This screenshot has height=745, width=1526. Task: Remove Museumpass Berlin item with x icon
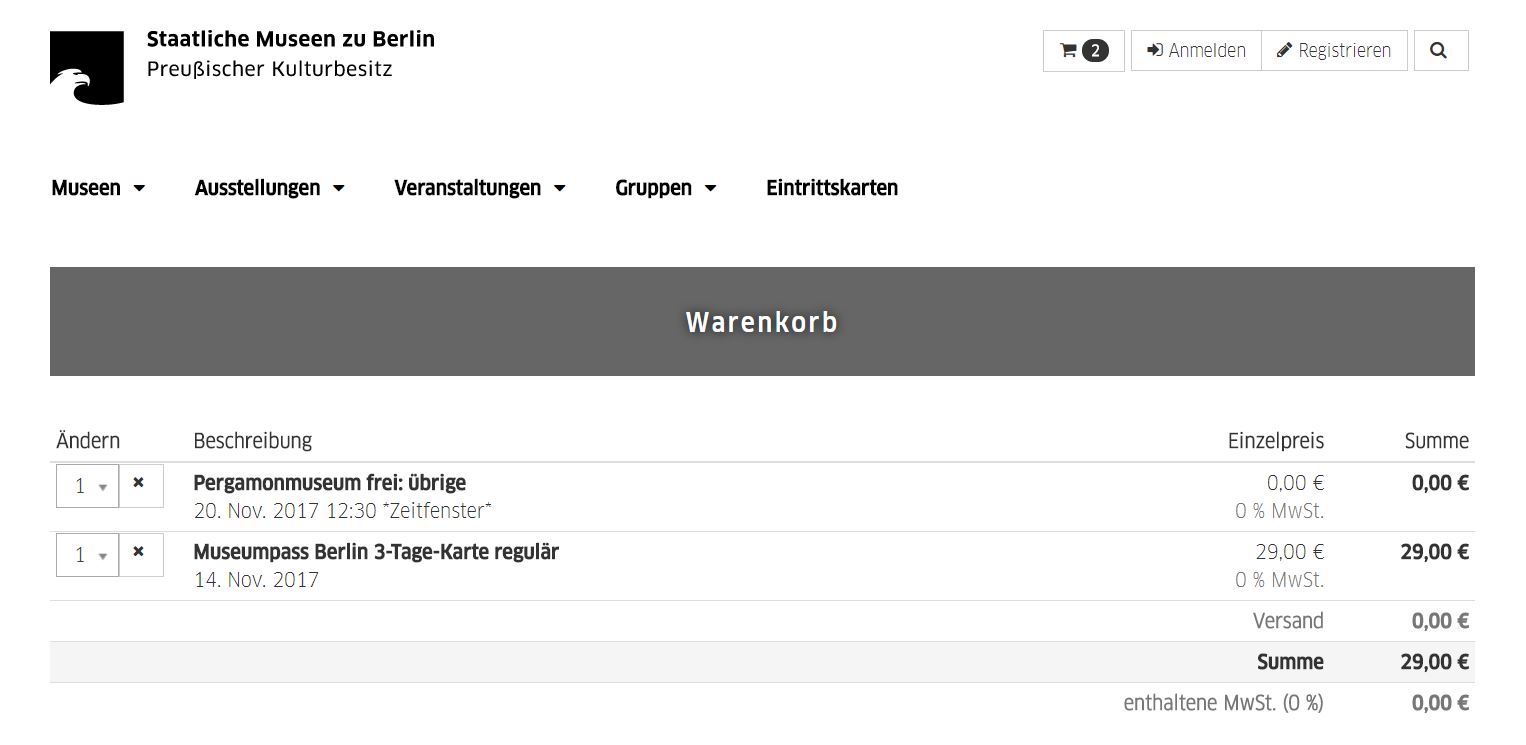click(x=139, y=552)
